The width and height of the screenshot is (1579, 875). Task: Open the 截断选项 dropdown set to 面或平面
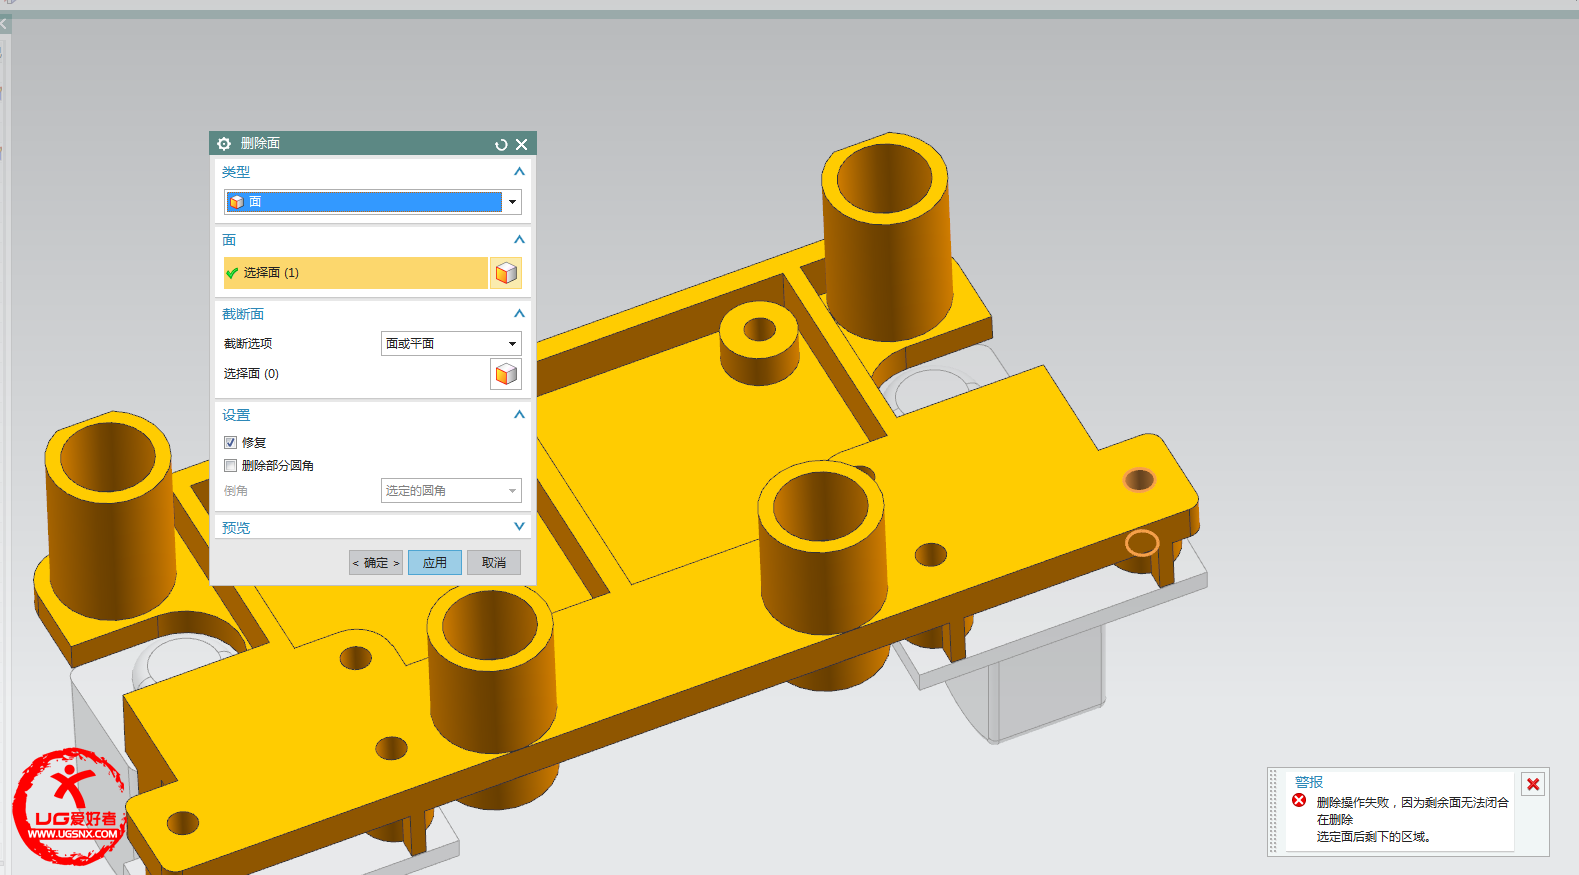click(x=451, y=343)
